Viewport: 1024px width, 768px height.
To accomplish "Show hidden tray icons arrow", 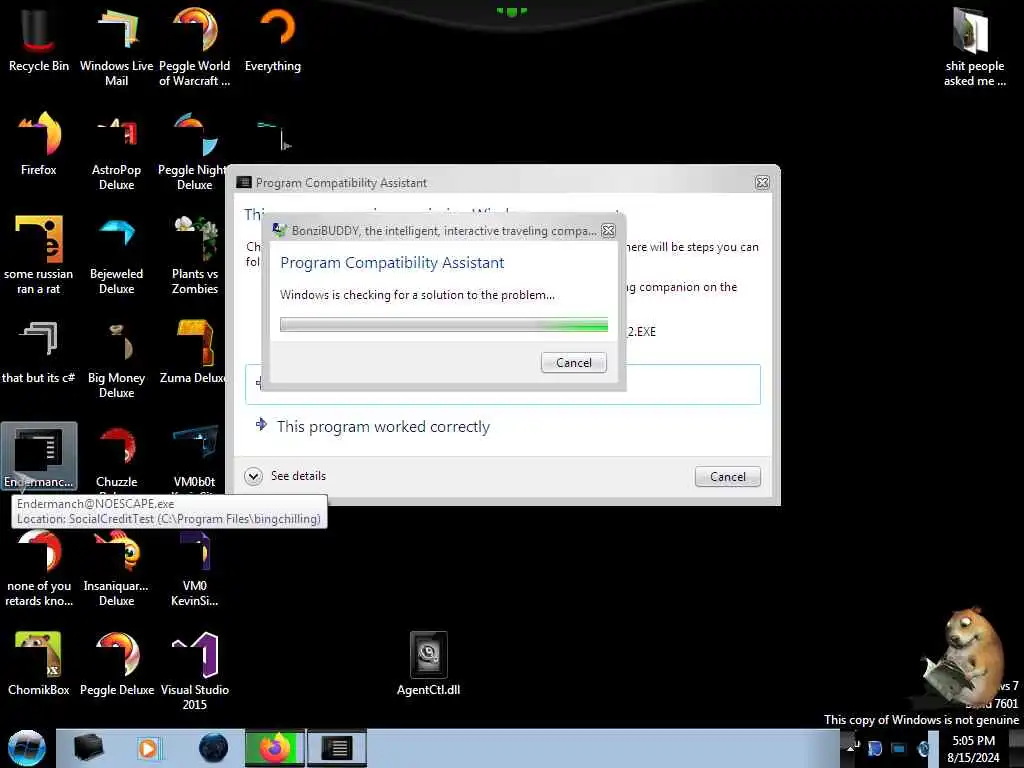I will coord(851,748).
